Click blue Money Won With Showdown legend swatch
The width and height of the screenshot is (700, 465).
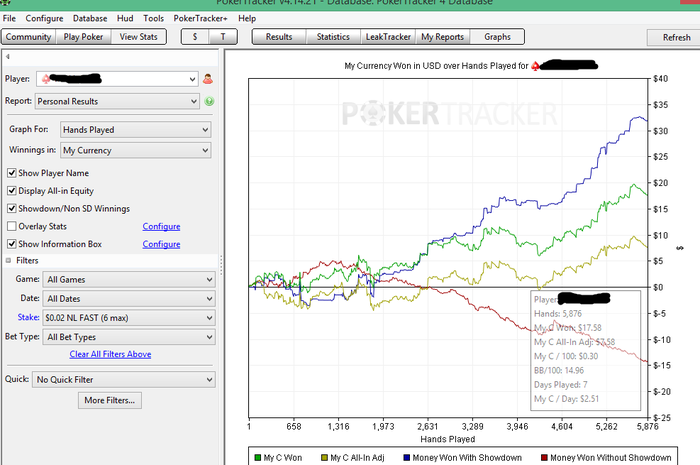tap(407, 458)
